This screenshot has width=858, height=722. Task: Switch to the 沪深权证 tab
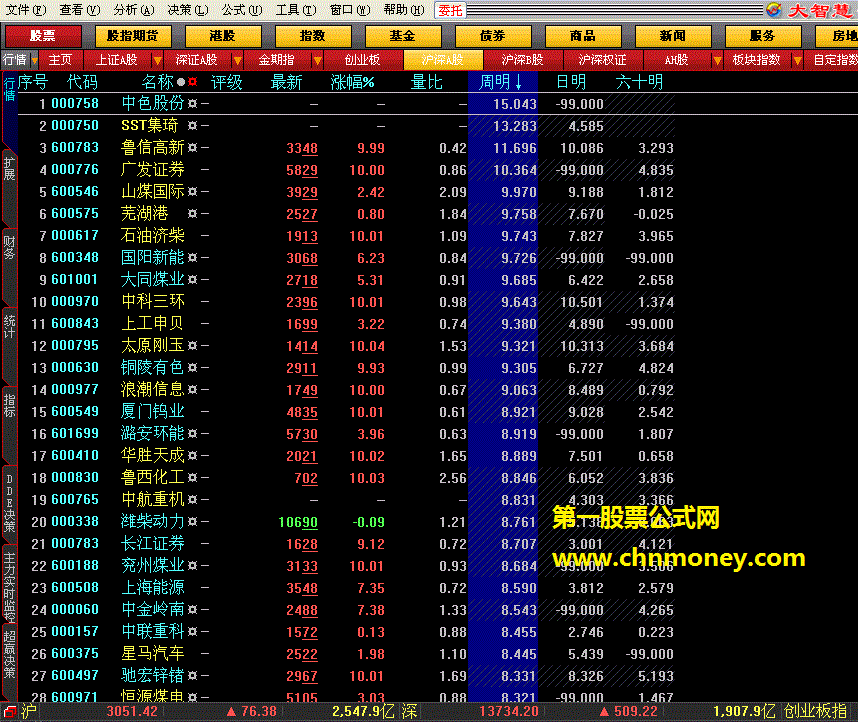602,60
